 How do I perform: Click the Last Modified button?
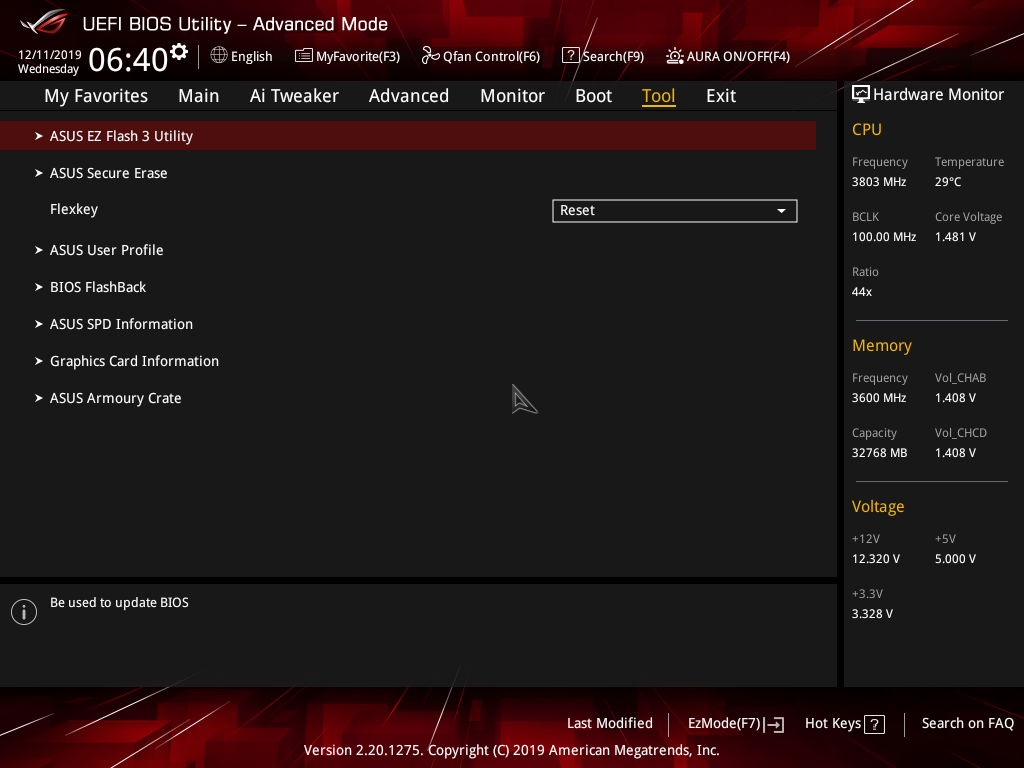click(x=609, y=723)
